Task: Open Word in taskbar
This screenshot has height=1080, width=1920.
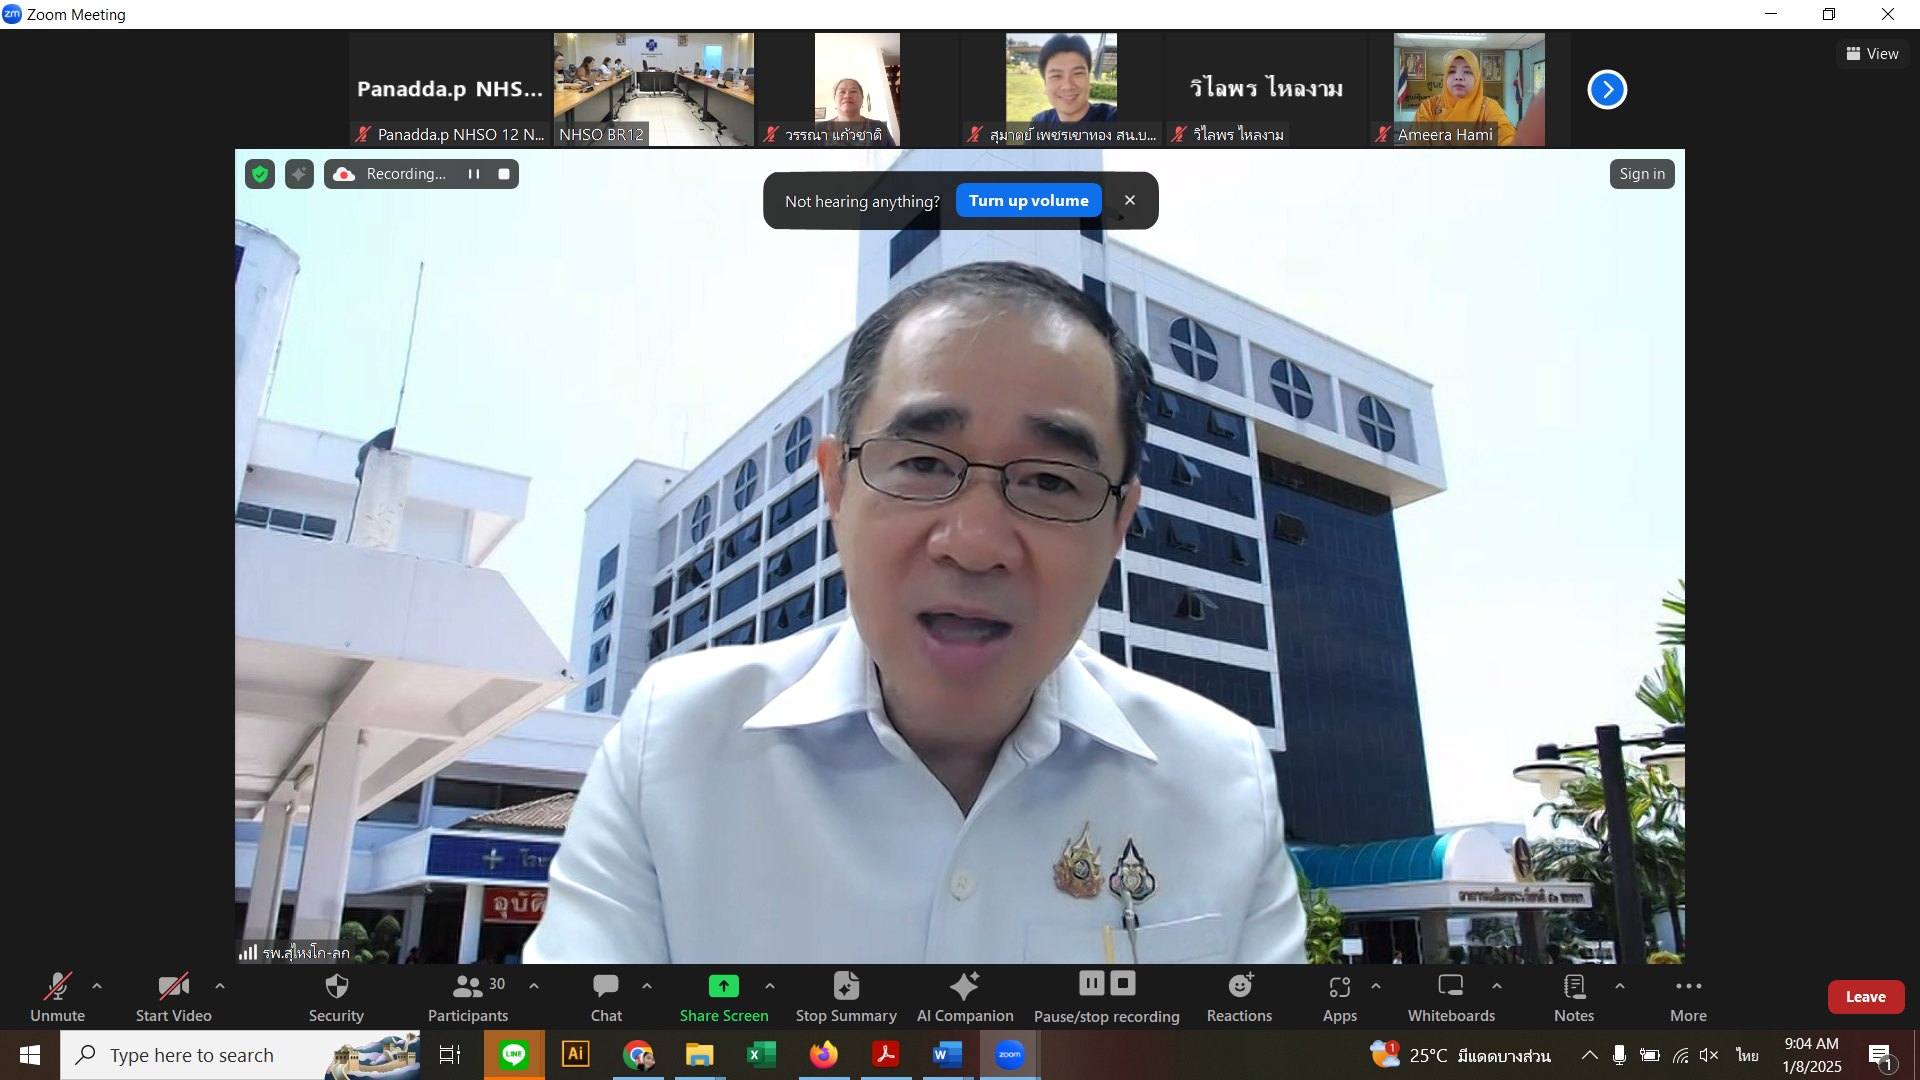Action: coord(947,1055)
